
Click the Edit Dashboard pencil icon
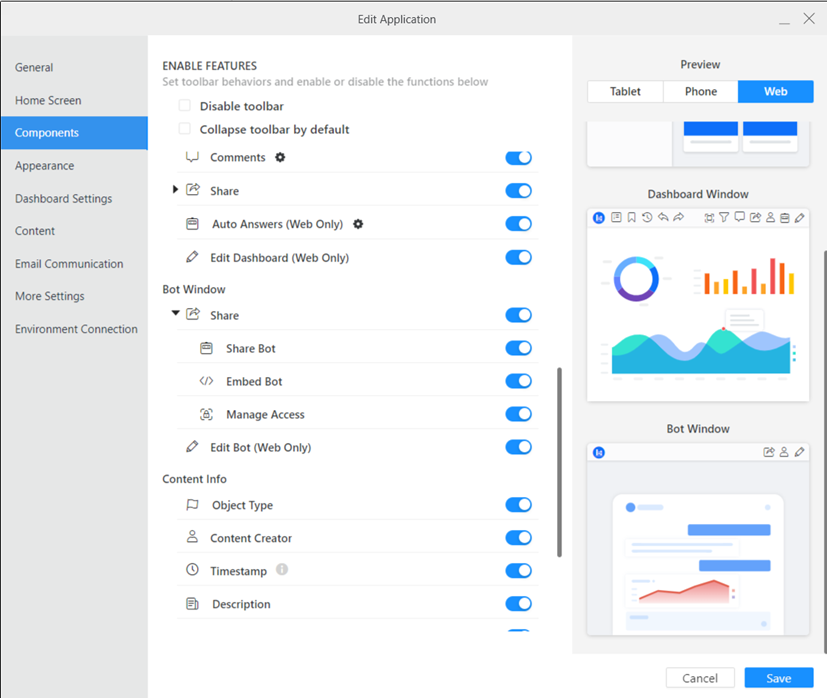(193, 257)
